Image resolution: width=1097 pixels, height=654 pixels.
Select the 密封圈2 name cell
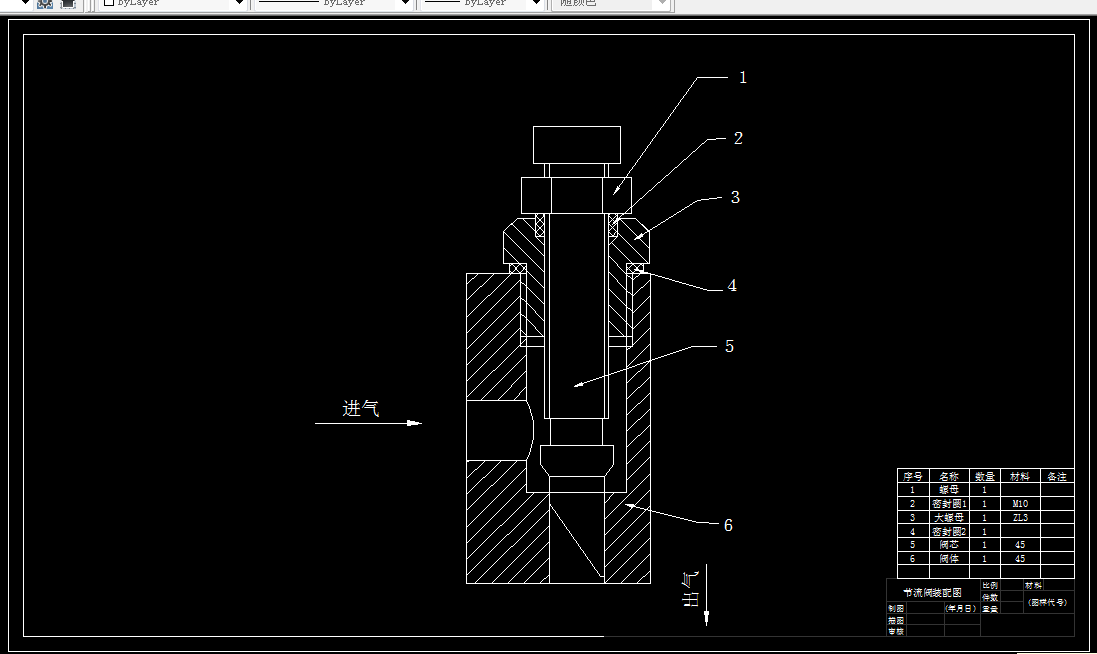point(949,532)
